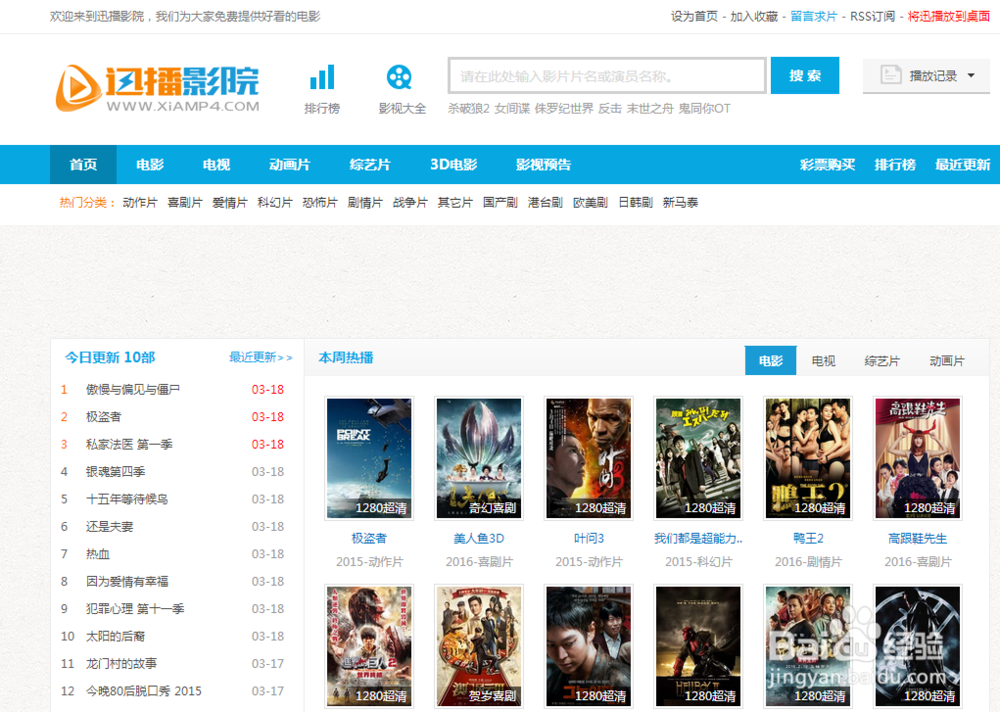Screen dimensions: 1000x712
Task: Click the 鸭王2 title link
Action: pos(808,538)
